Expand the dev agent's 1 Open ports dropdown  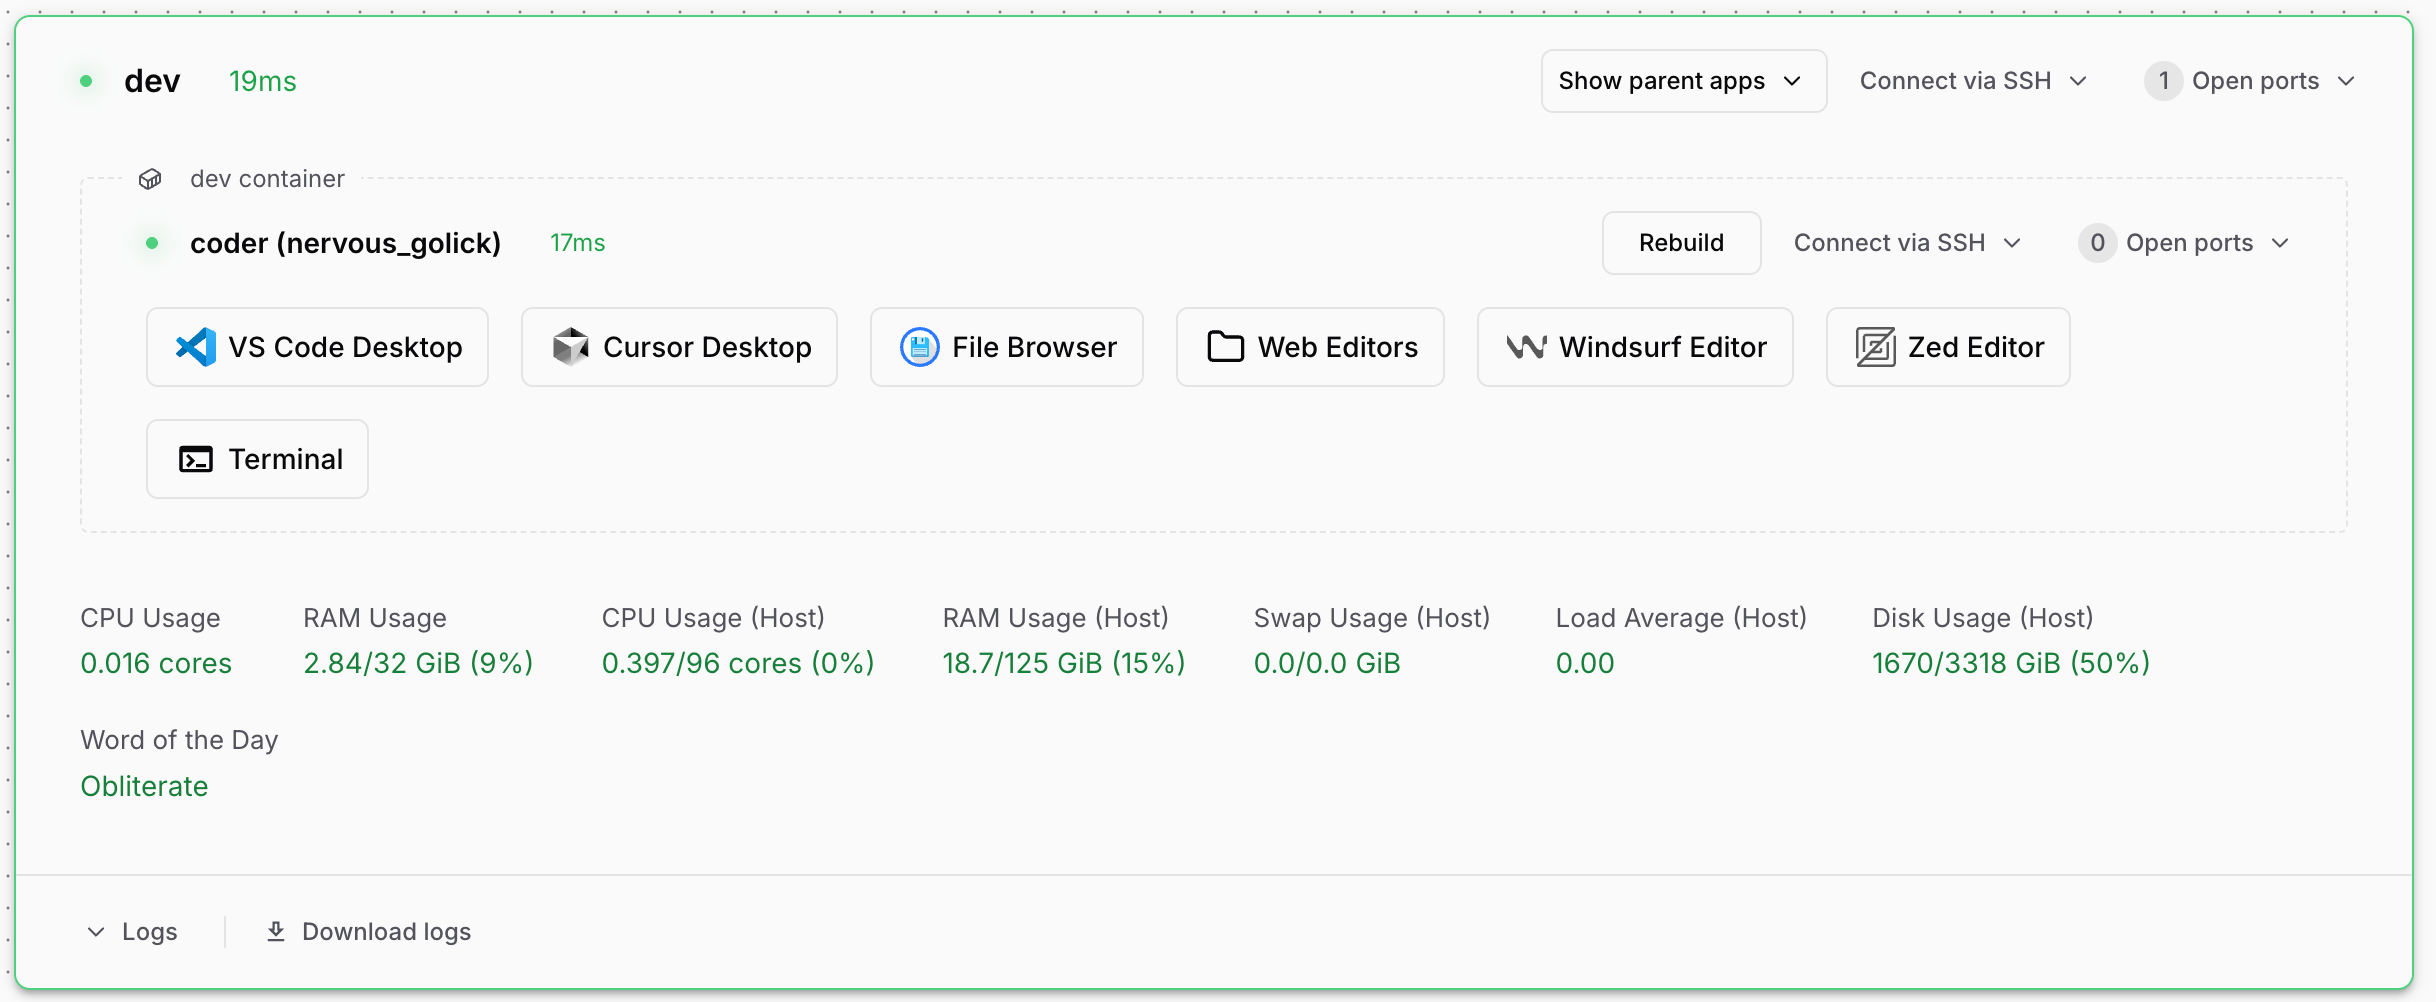click(x=2250, y=81)
